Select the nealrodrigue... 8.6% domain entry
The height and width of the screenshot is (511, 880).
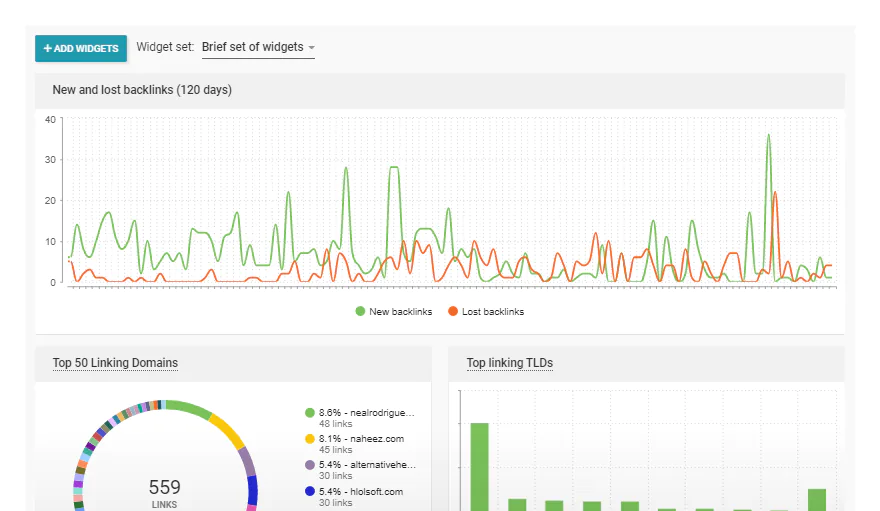pyautogui.click(x=360, y=418)
